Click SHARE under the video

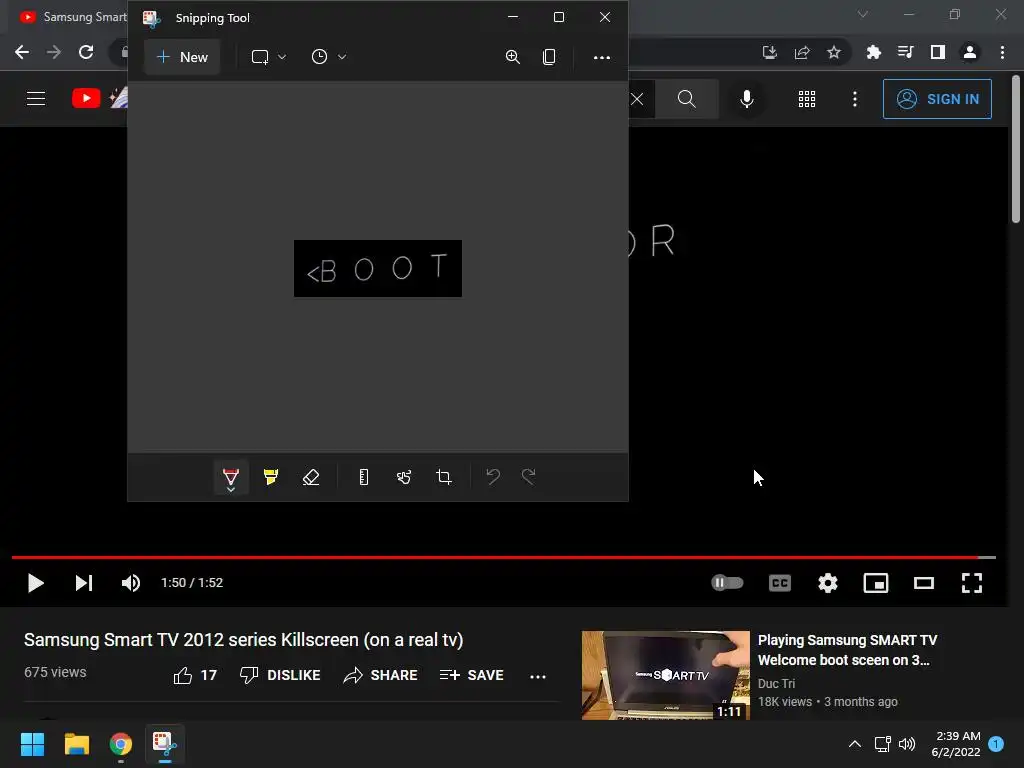[381, 675]
